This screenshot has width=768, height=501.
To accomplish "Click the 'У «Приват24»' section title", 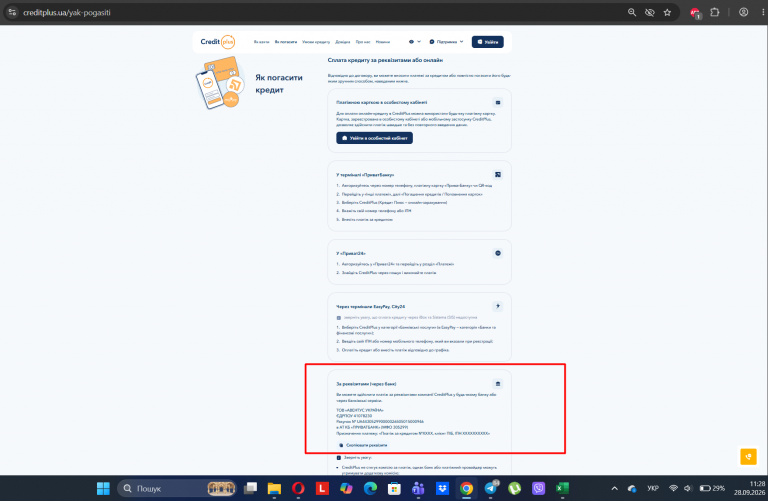I will [x=351, y=253].
